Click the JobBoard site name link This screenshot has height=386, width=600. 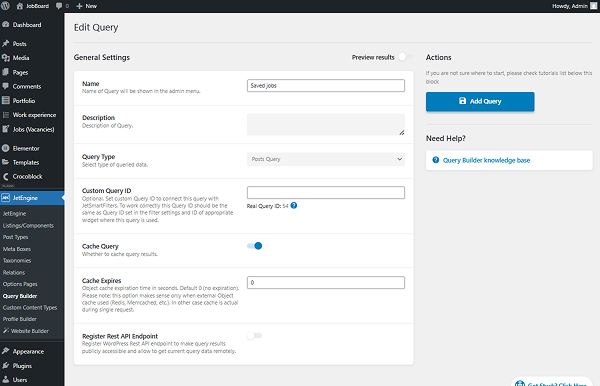(37, 6)
